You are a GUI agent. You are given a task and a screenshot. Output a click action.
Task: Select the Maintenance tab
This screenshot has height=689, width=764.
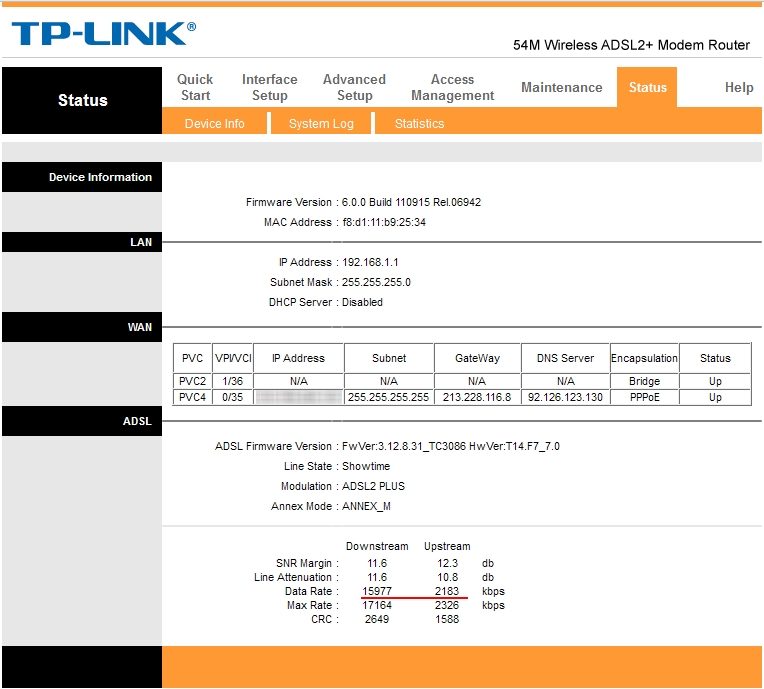pos(561,87)
